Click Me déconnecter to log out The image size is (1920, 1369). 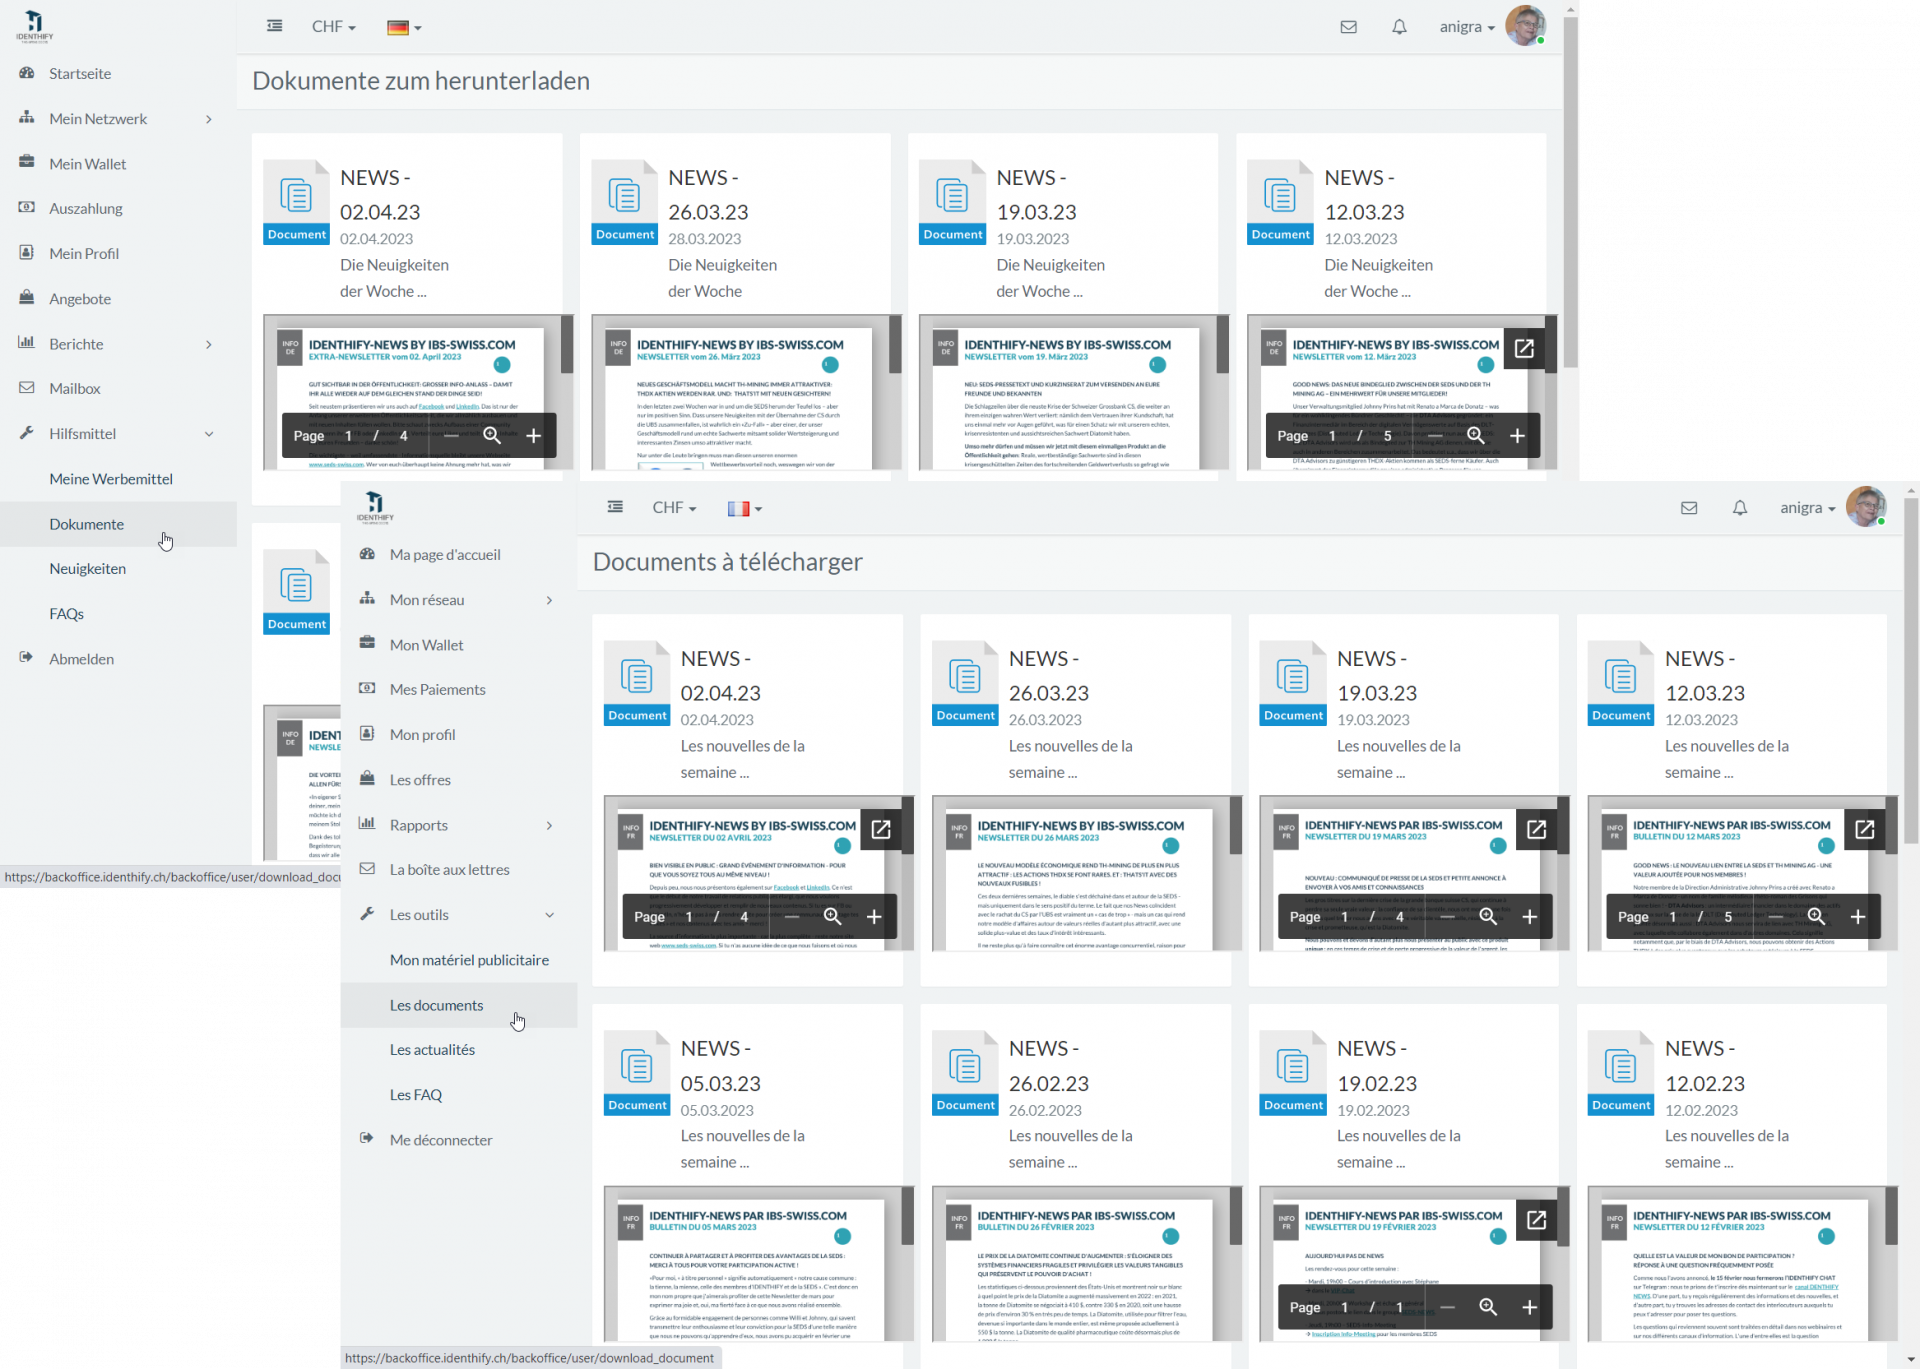(x=440, y=1140)
